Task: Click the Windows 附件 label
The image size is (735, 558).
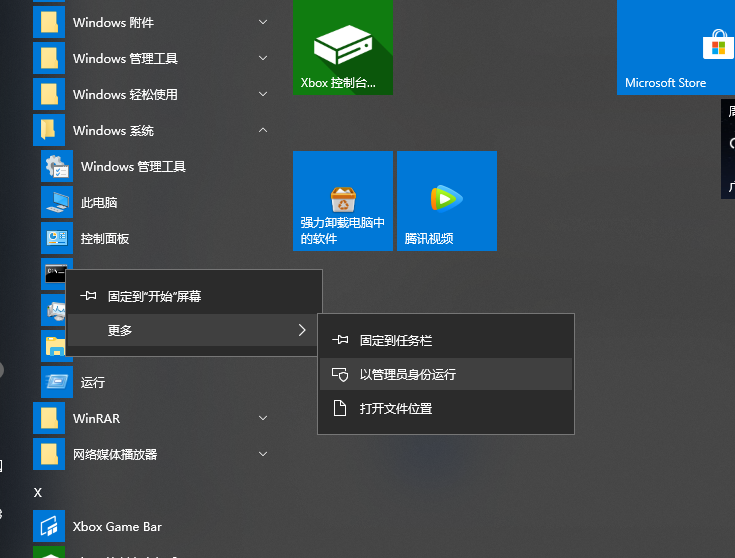Action: point(113,22)
